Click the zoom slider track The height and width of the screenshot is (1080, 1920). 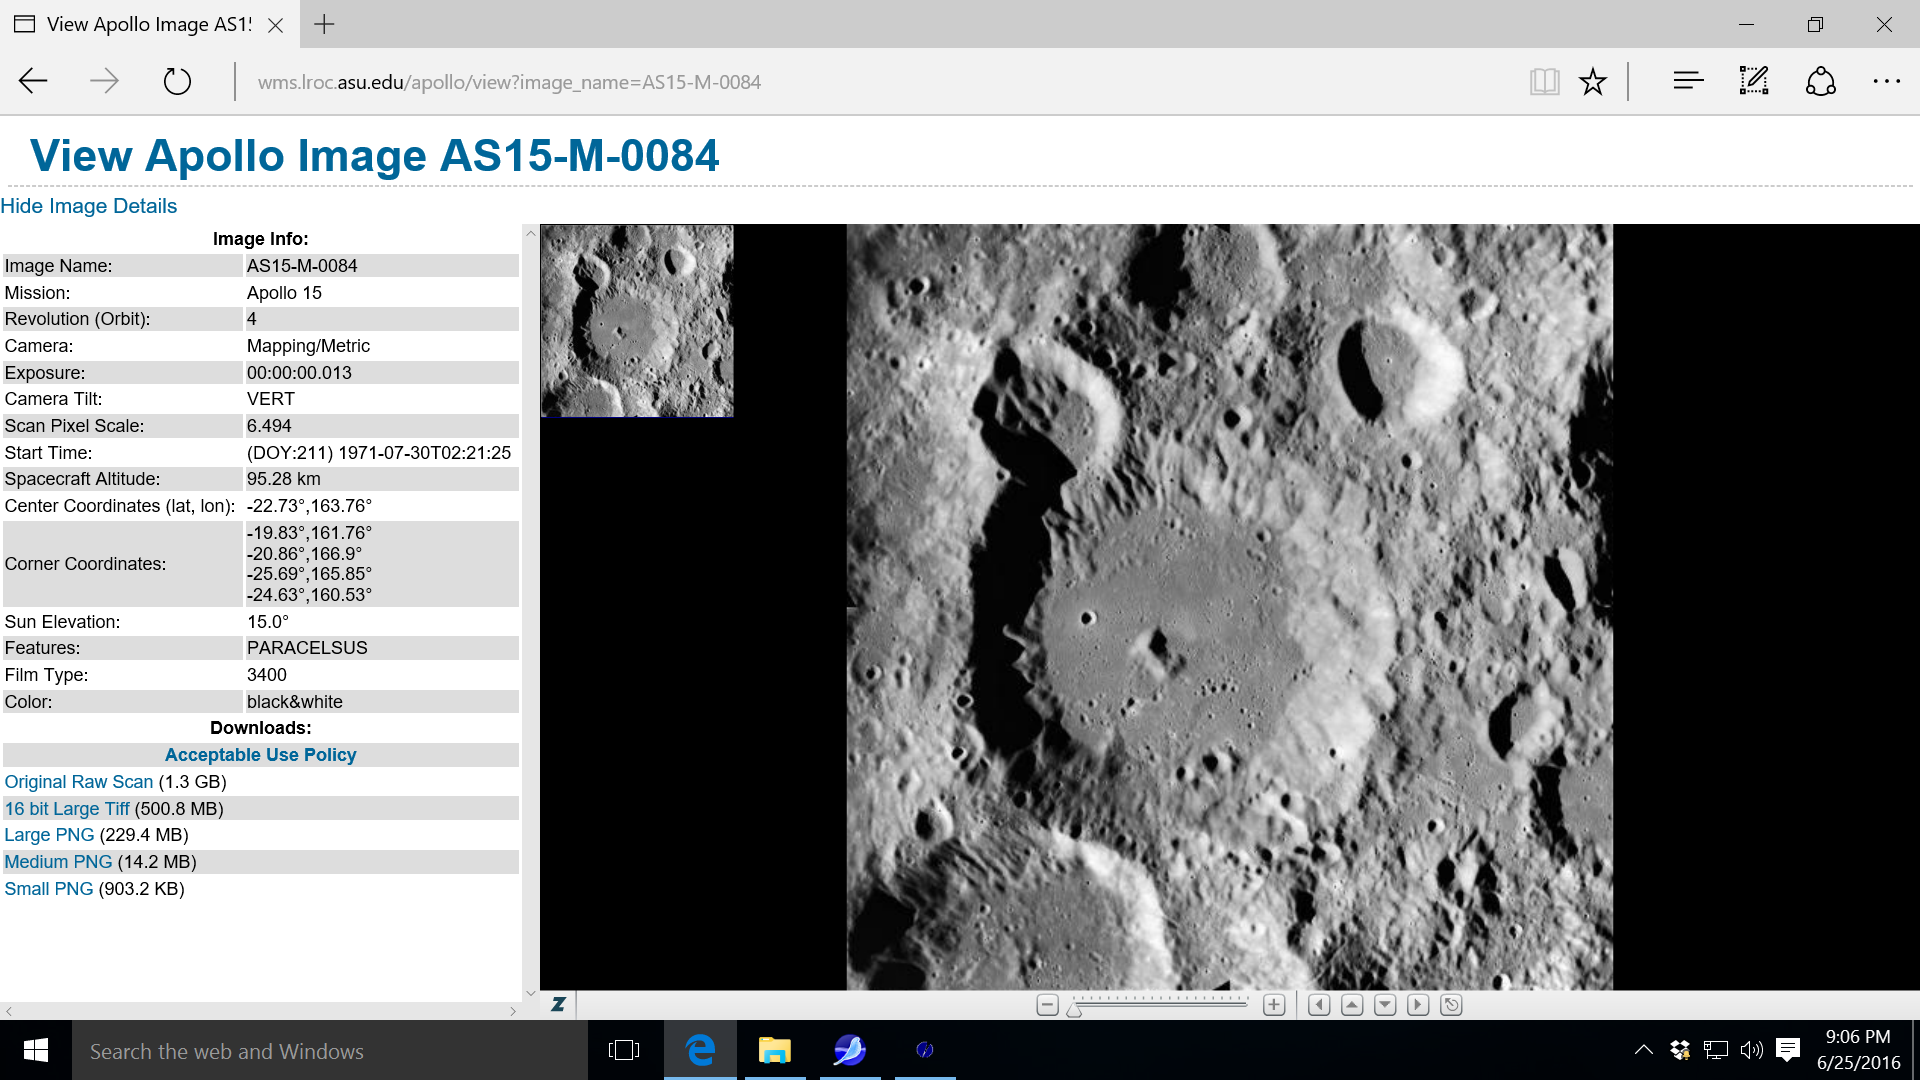point(1160,1004)
